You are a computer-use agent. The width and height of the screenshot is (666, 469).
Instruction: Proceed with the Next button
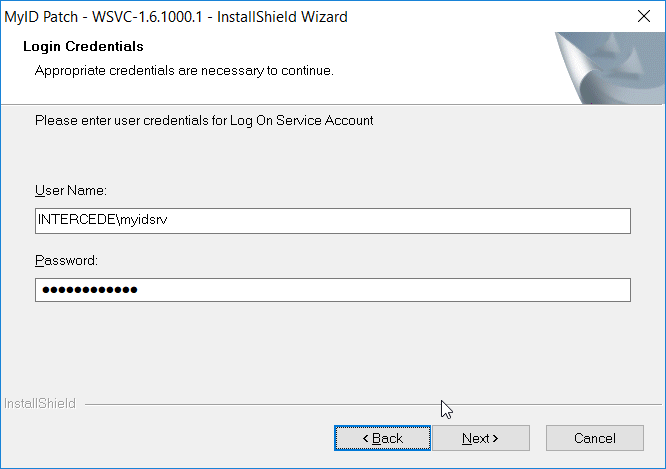[x=481, y=438]
